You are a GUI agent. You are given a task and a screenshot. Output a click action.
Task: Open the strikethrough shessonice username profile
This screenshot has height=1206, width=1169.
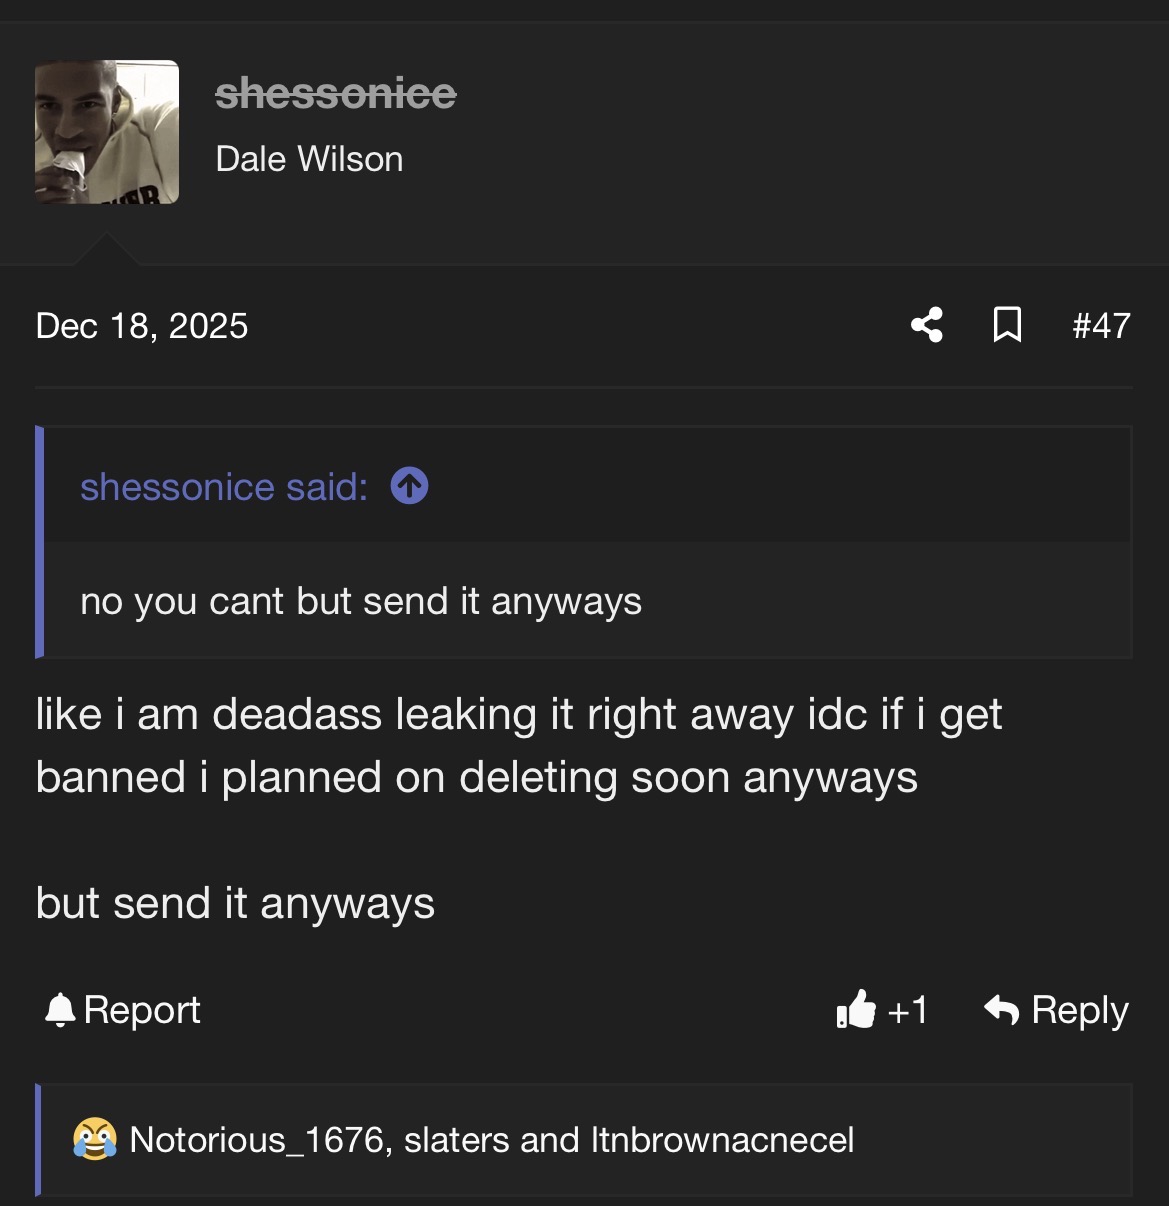click(335, 94)
